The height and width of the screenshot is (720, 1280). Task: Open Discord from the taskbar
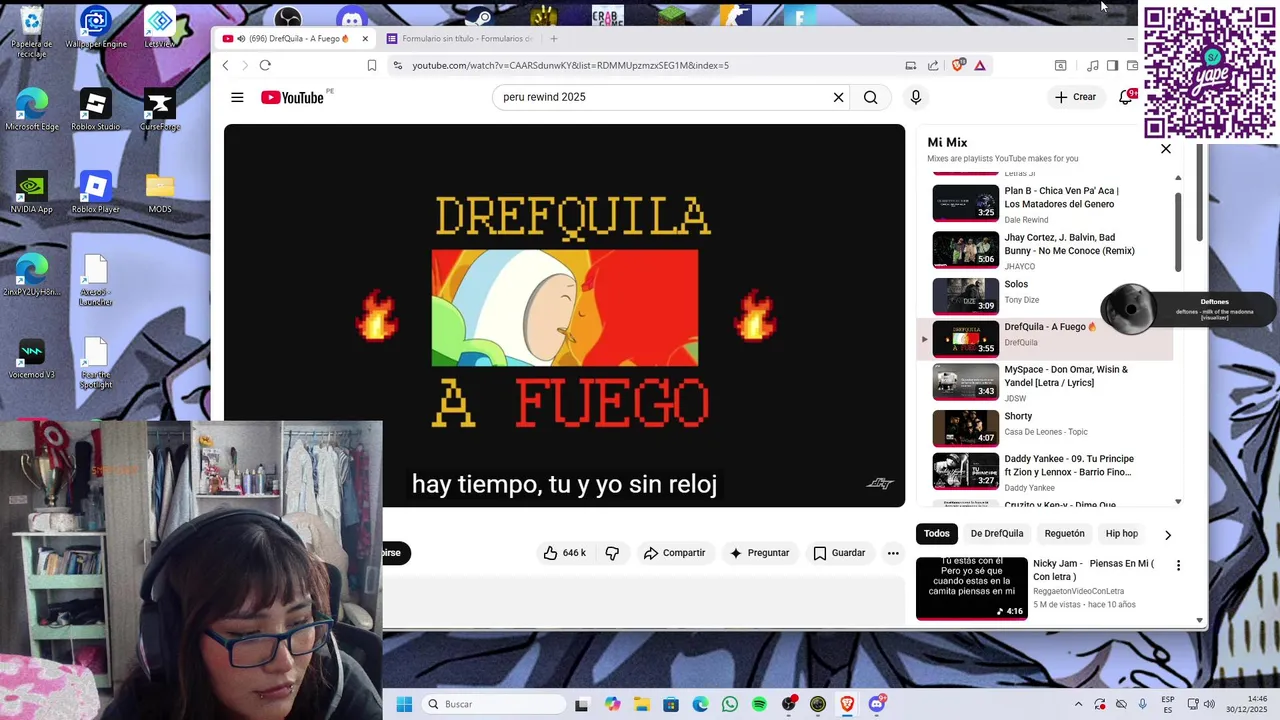(x=877, y=704)
